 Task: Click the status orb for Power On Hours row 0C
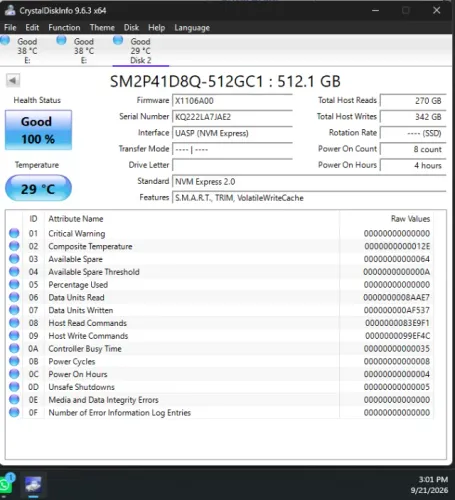pos(14,374)
